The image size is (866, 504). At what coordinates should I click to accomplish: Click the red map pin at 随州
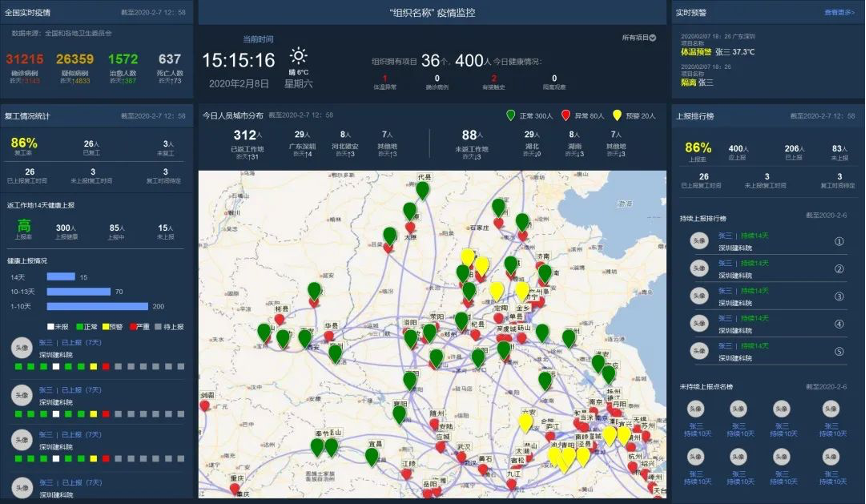point(435,423)
